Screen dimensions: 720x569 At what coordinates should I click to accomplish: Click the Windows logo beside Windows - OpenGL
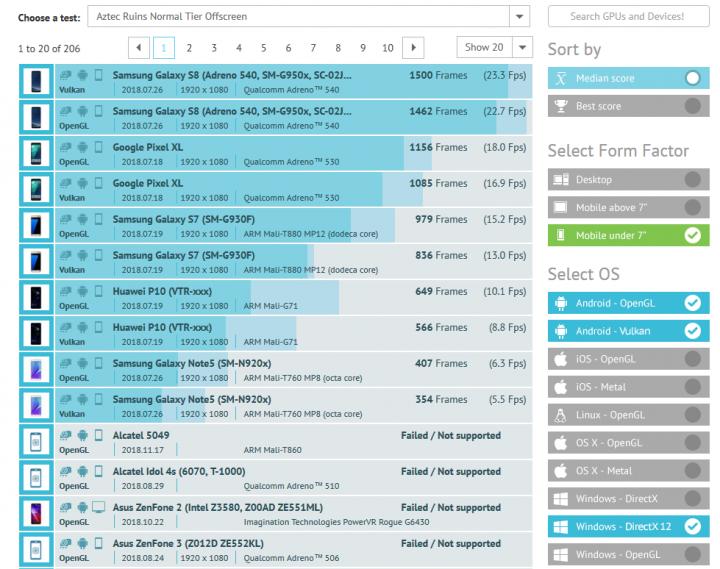click(561, 555)
